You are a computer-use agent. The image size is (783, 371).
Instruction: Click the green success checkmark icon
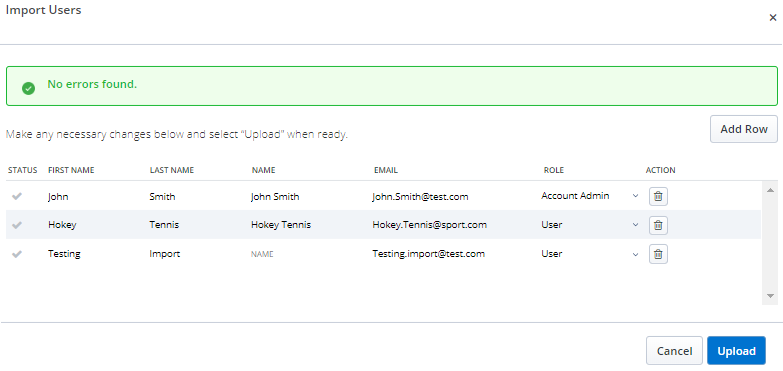click(28, 88)
